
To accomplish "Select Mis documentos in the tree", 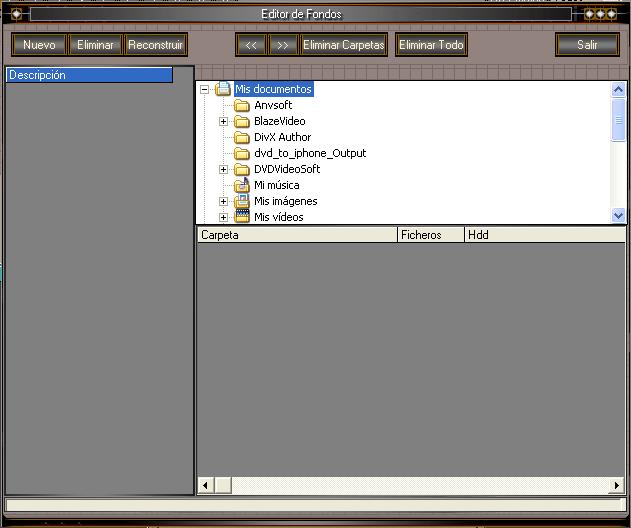I will coord(273,89).
